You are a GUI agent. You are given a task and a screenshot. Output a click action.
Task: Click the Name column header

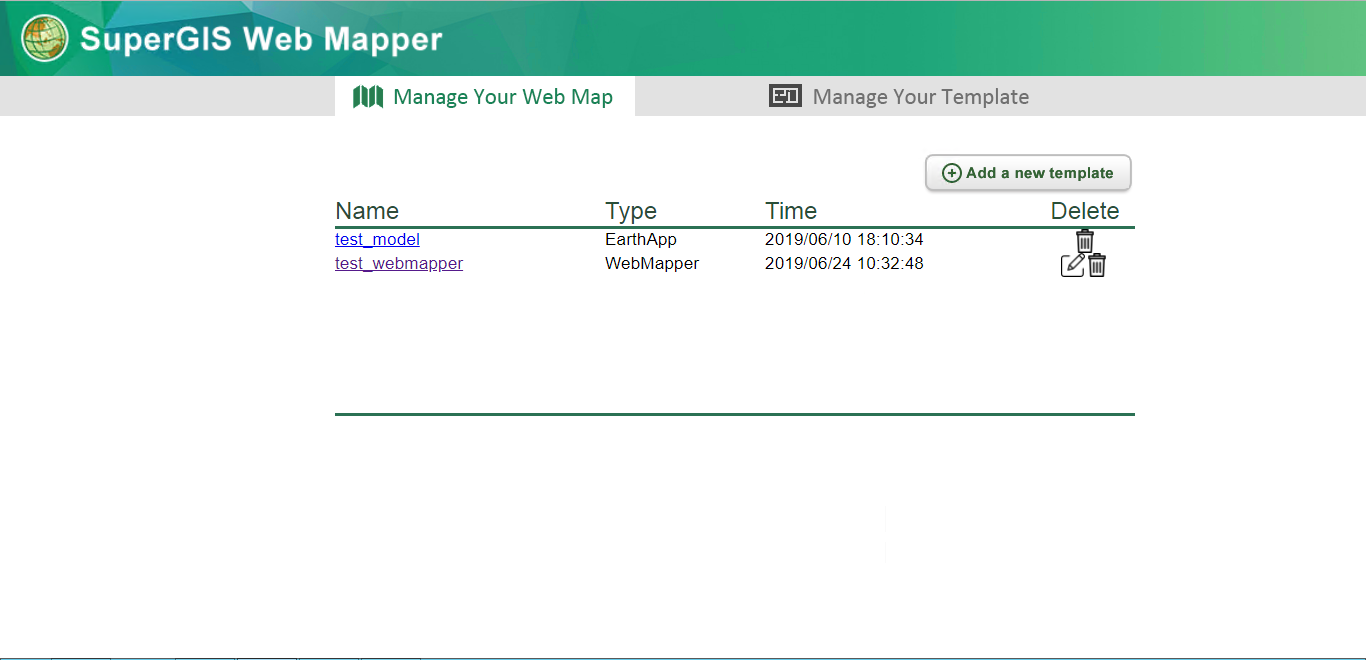click(367, 211)
